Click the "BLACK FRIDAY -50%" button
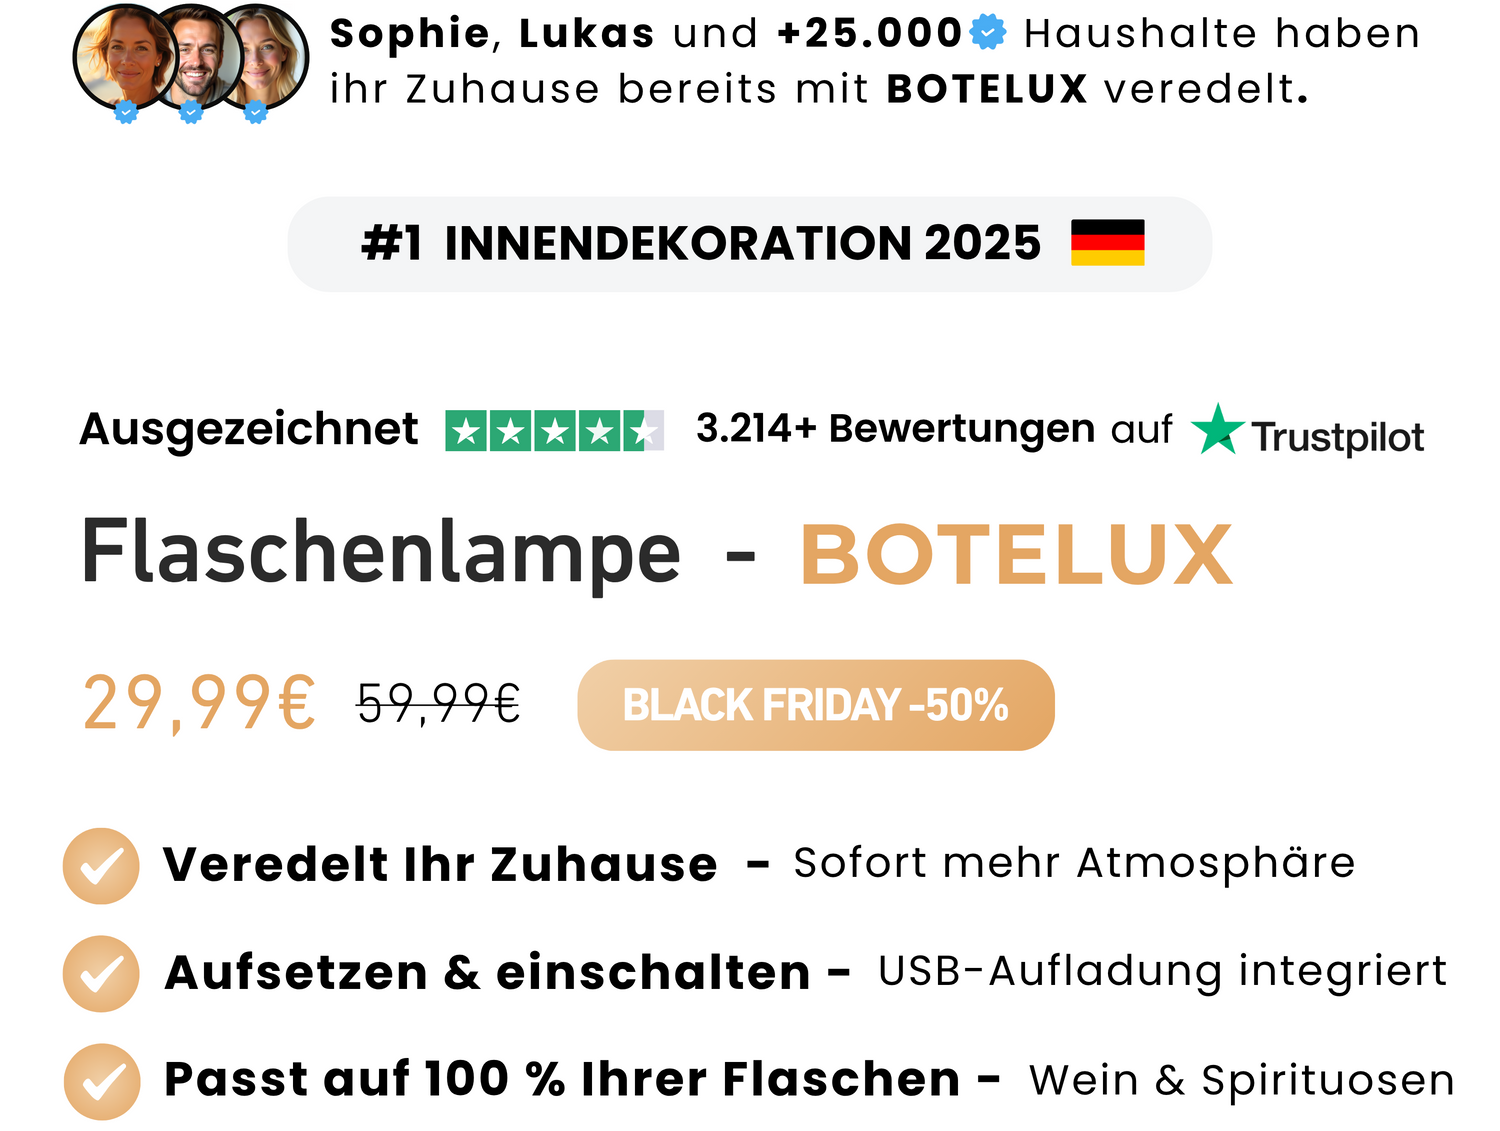The image size is (1500, 1131). (x=815, y=705)
